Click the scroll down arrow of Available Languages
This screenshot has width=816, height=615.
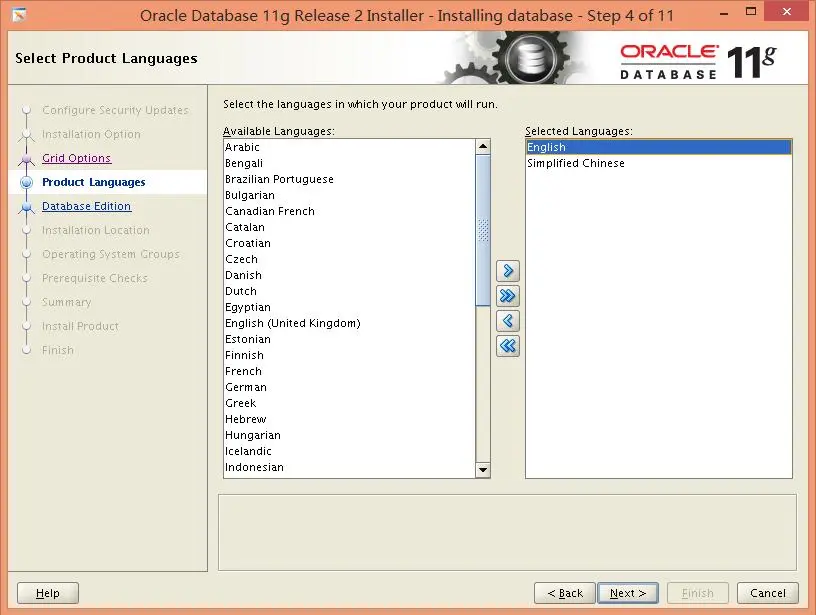tap(483, 470)
